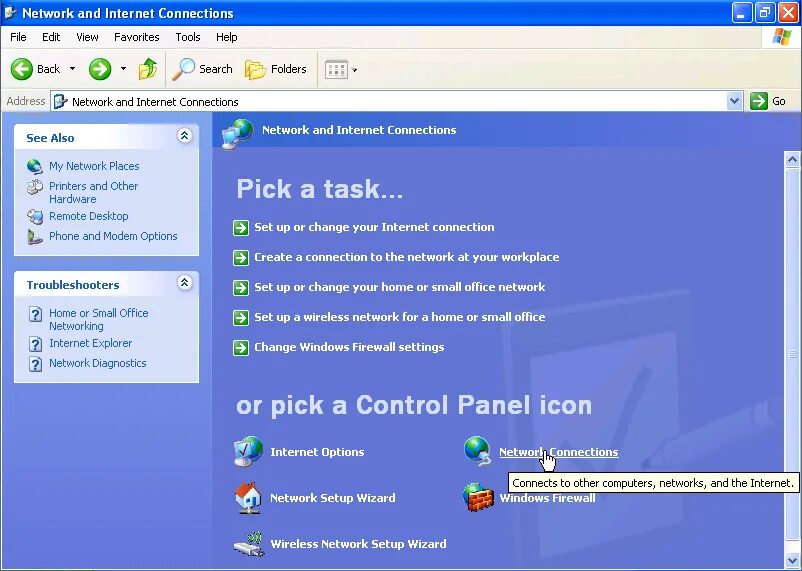This screenshot has width=802, height=571.
Task: Click the question icon beside Internet Explorer
Action: click(35, 344)
